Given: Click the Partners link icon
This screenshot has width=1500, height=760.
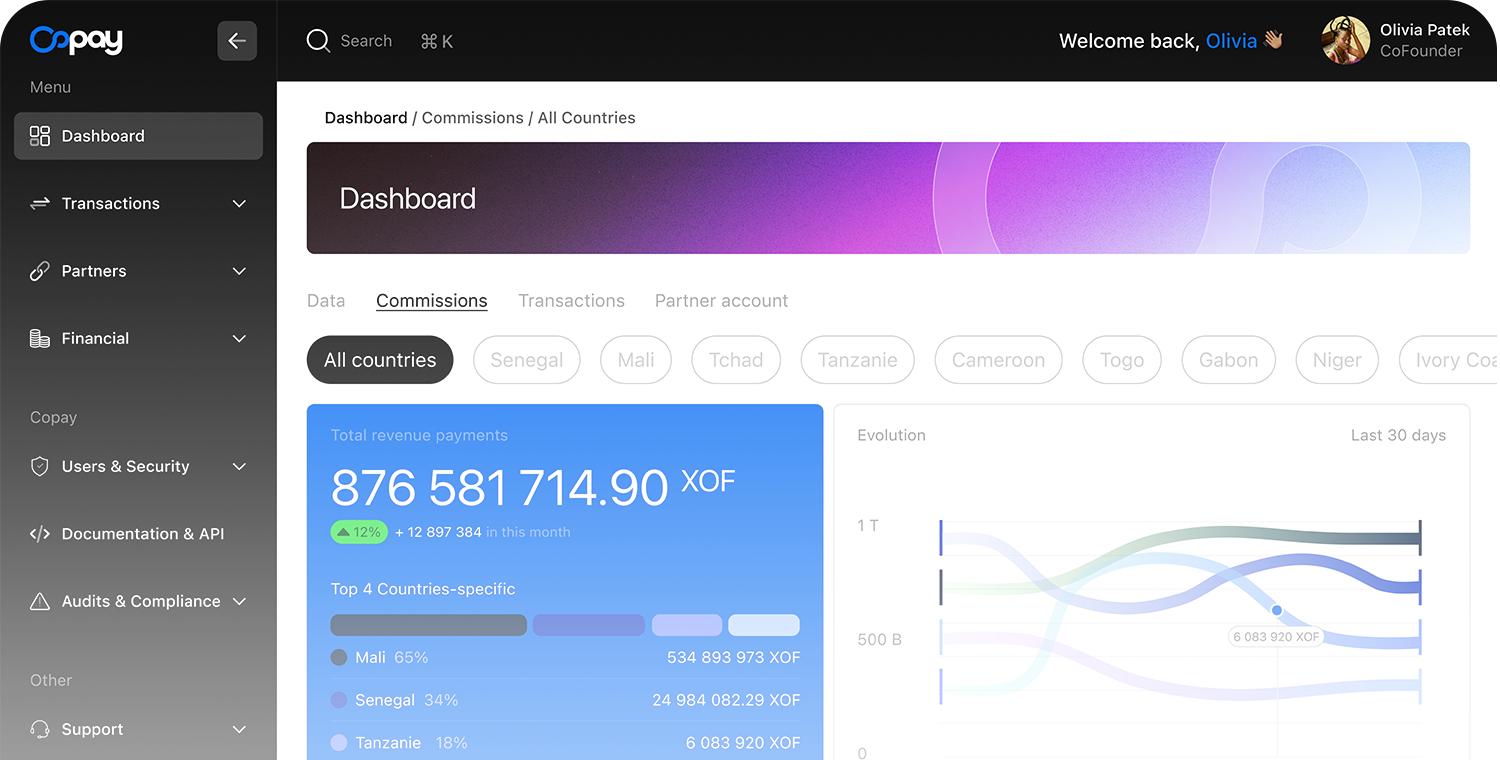Looking at the screenshot, I should pyautogui.click(x=40, y=271).
